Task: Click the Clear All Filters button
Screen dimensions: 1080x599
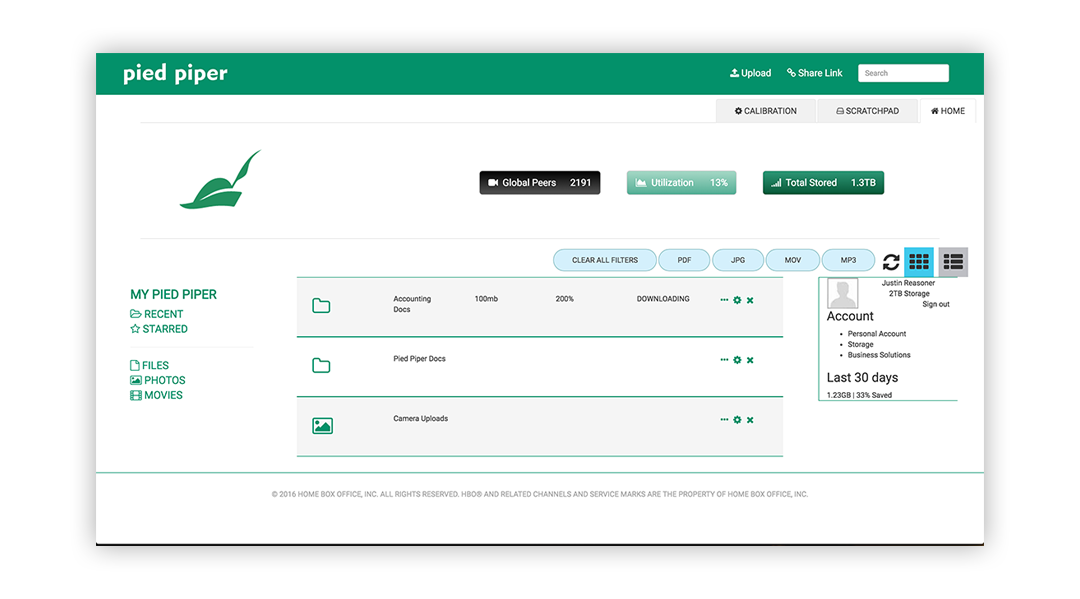Action: click(605, 260)
